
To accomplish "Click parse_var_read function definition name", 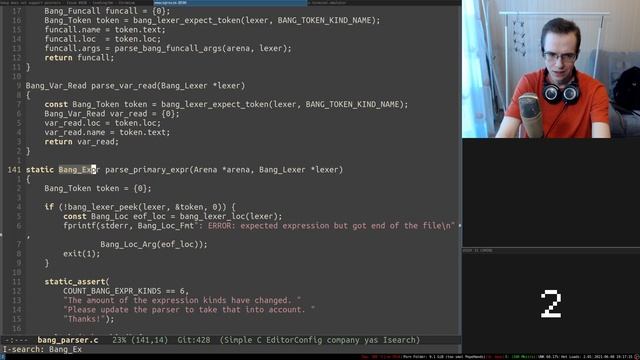I will tap(124, 86).
